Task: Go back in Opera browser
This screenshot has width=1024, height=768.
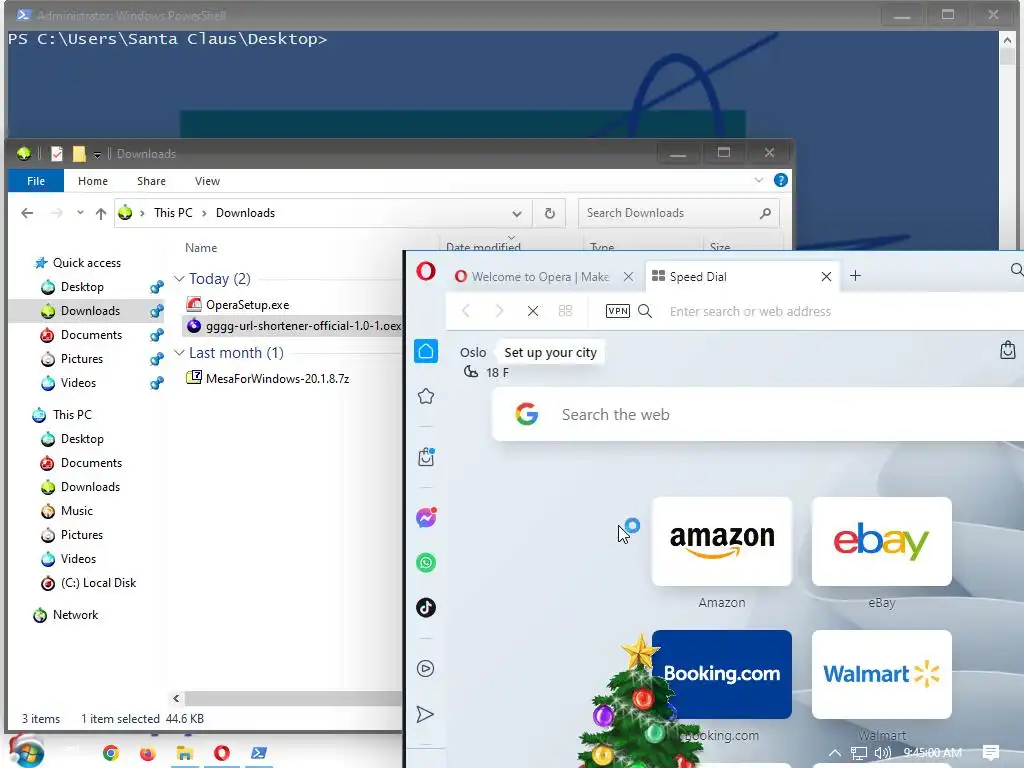Action: click(x=466, y=311)
